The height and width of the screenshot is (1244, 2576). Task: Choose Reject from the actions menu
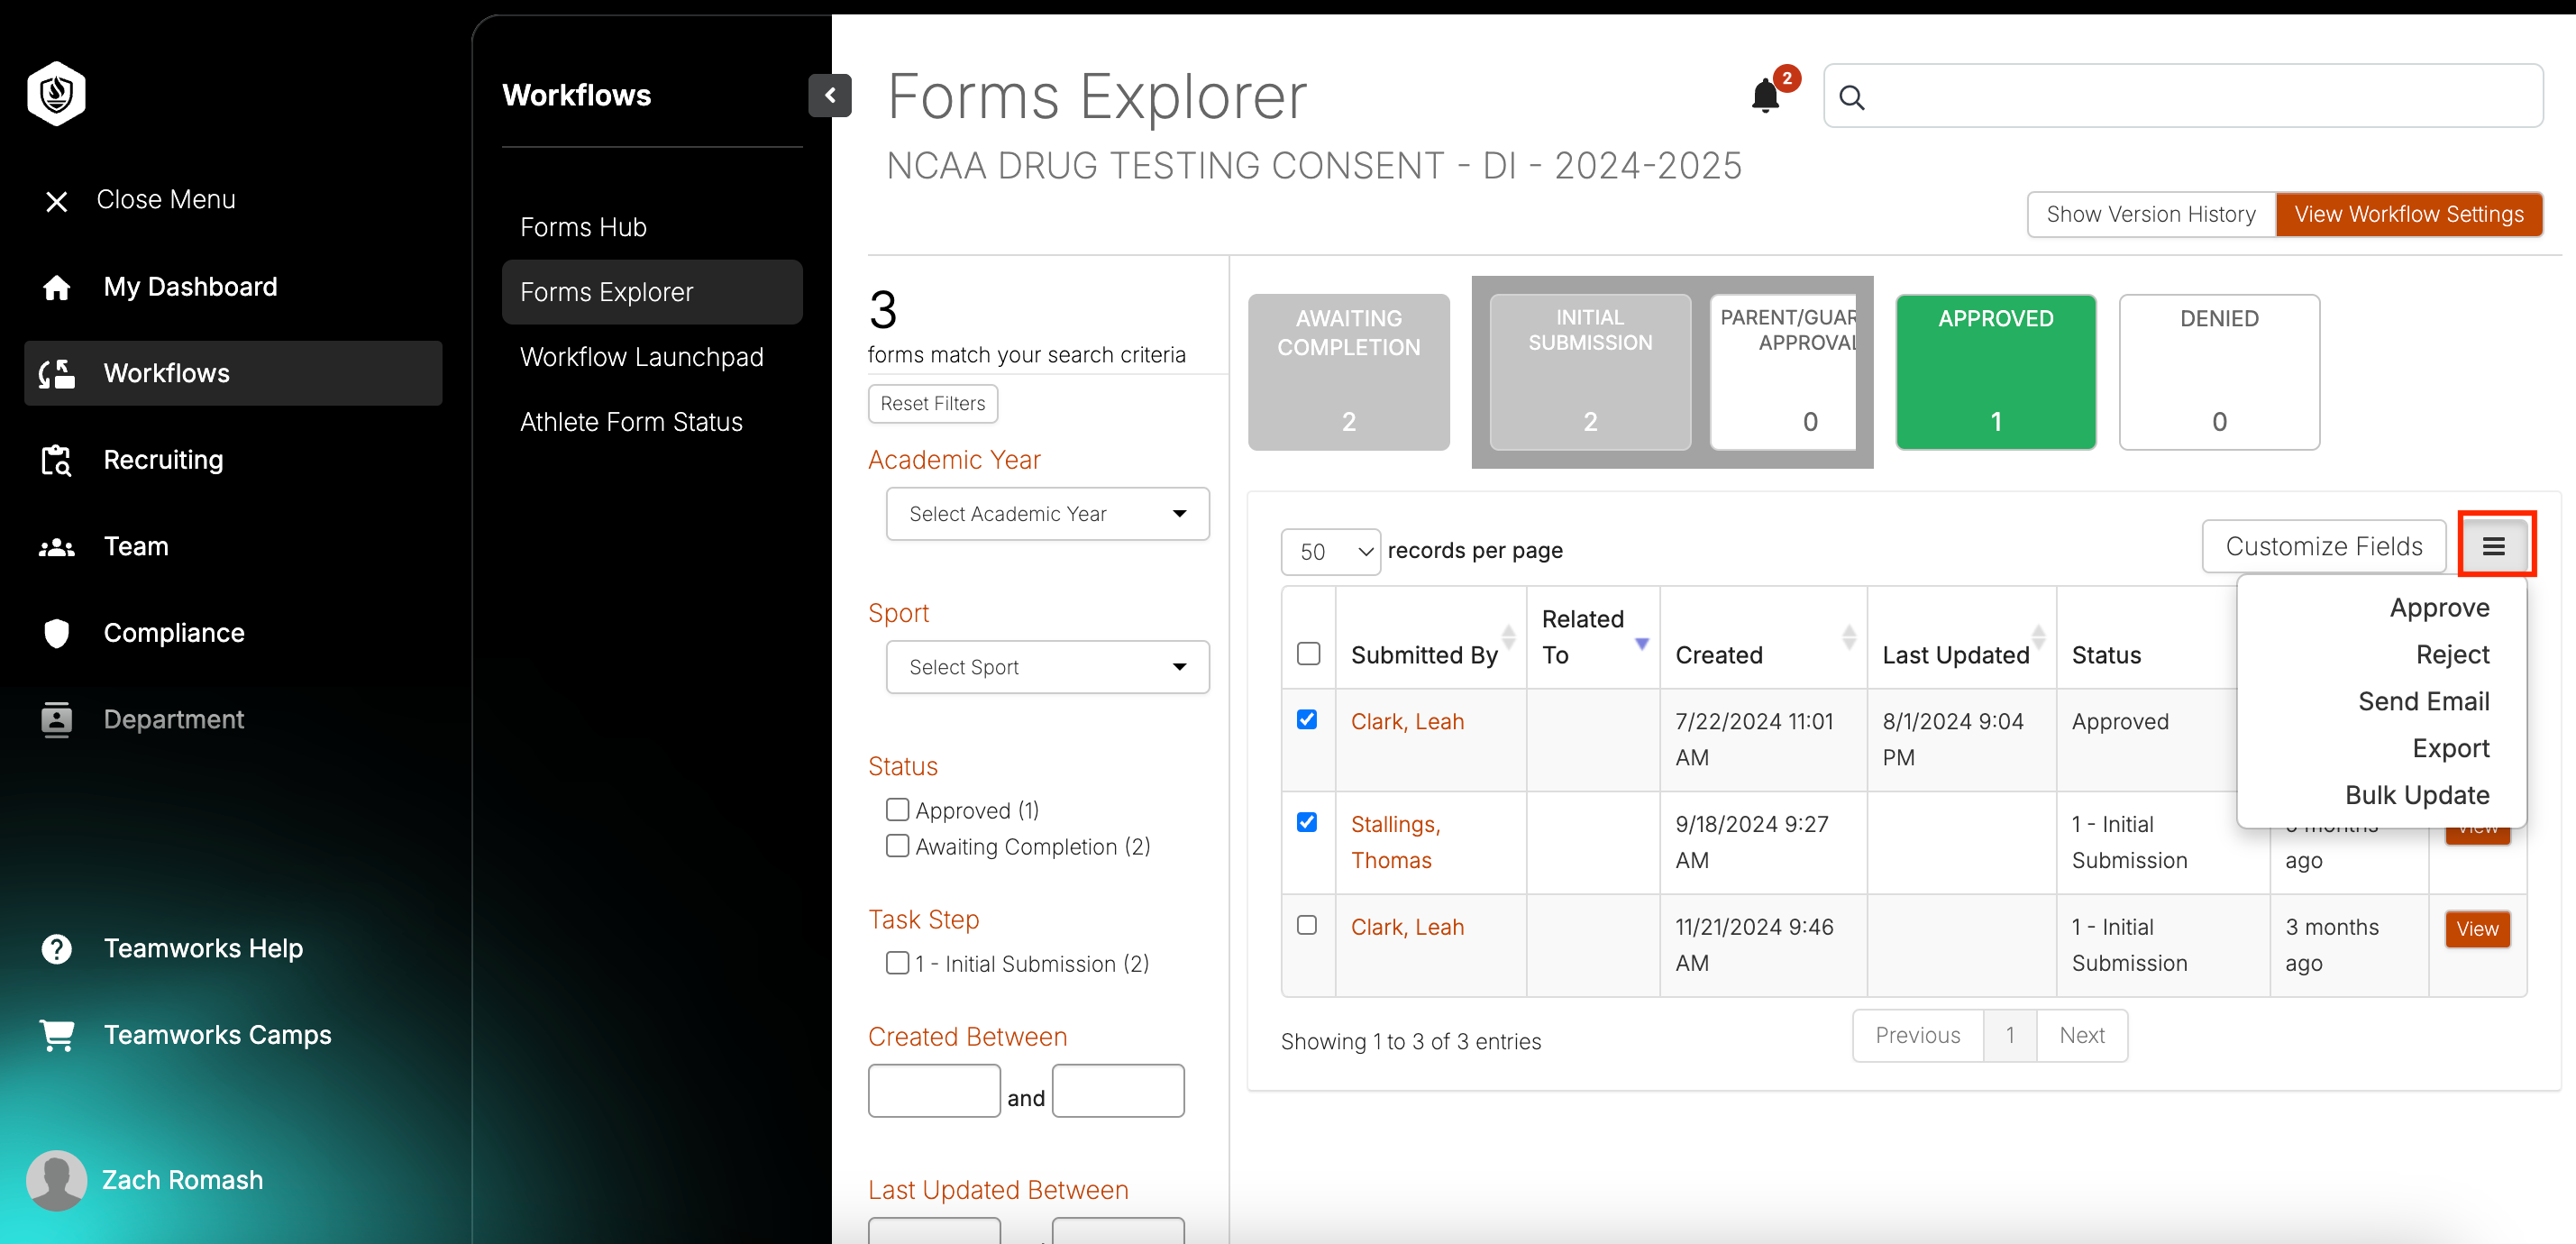coord(2452,655)
